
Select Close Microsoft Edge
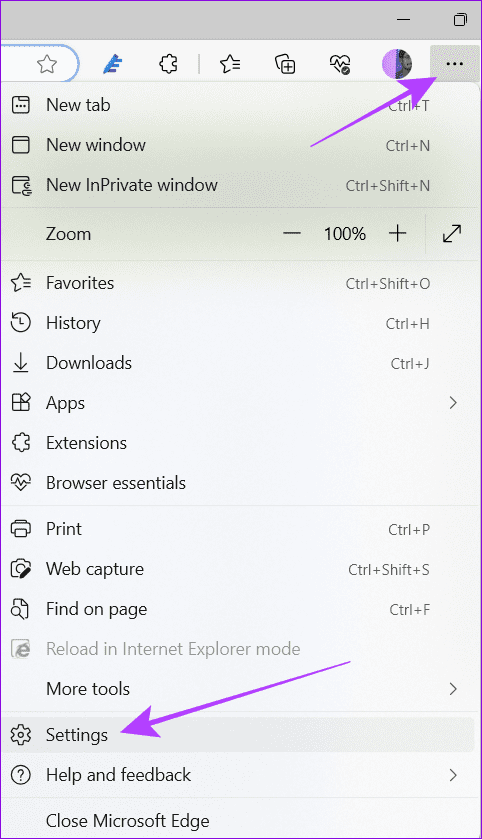(x=239, y=821)
